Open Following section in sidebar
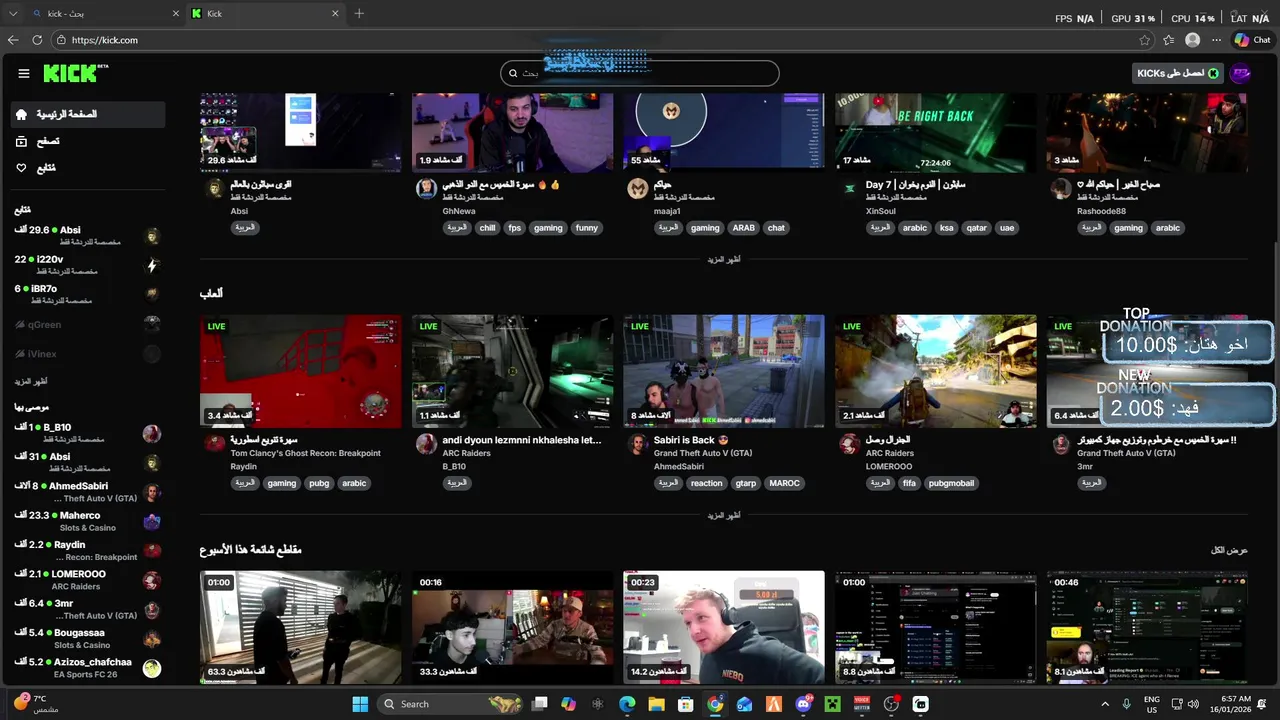Viewport: 1280px width, 720px height. (88, 168)
